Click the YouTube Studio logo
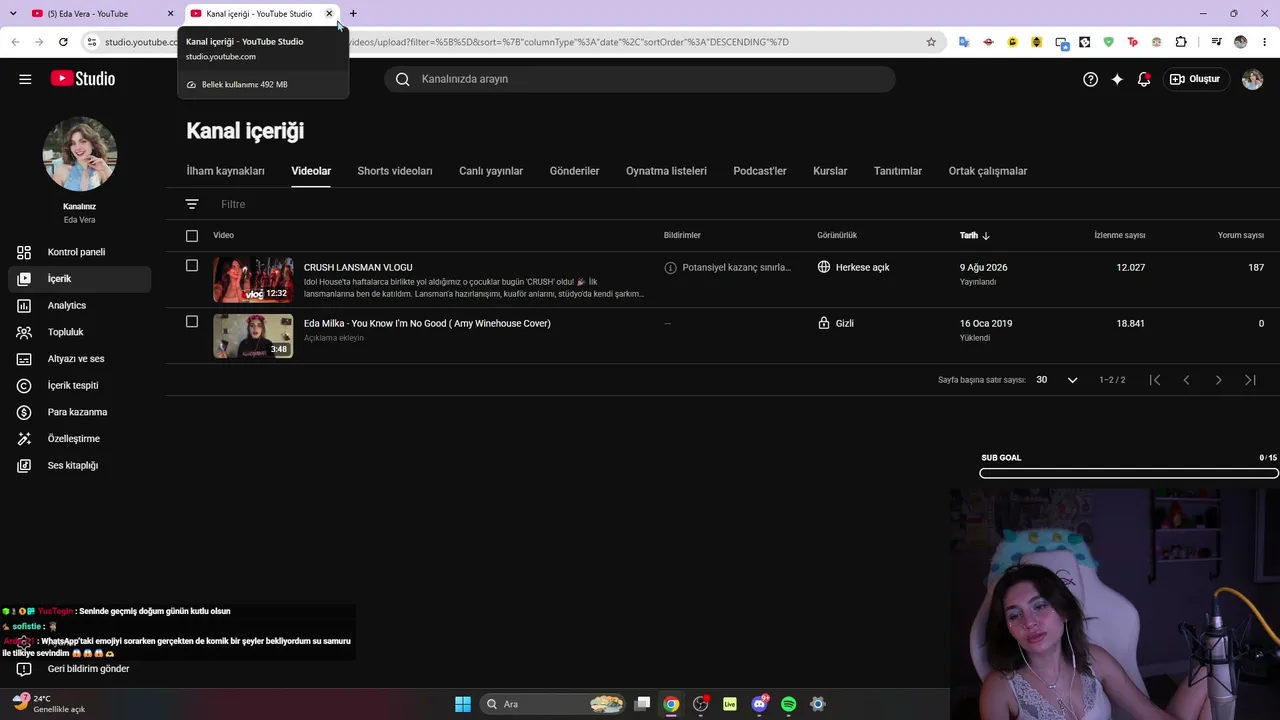The height and width of the screenshot is (720, 1280). [x=83, y=79]
